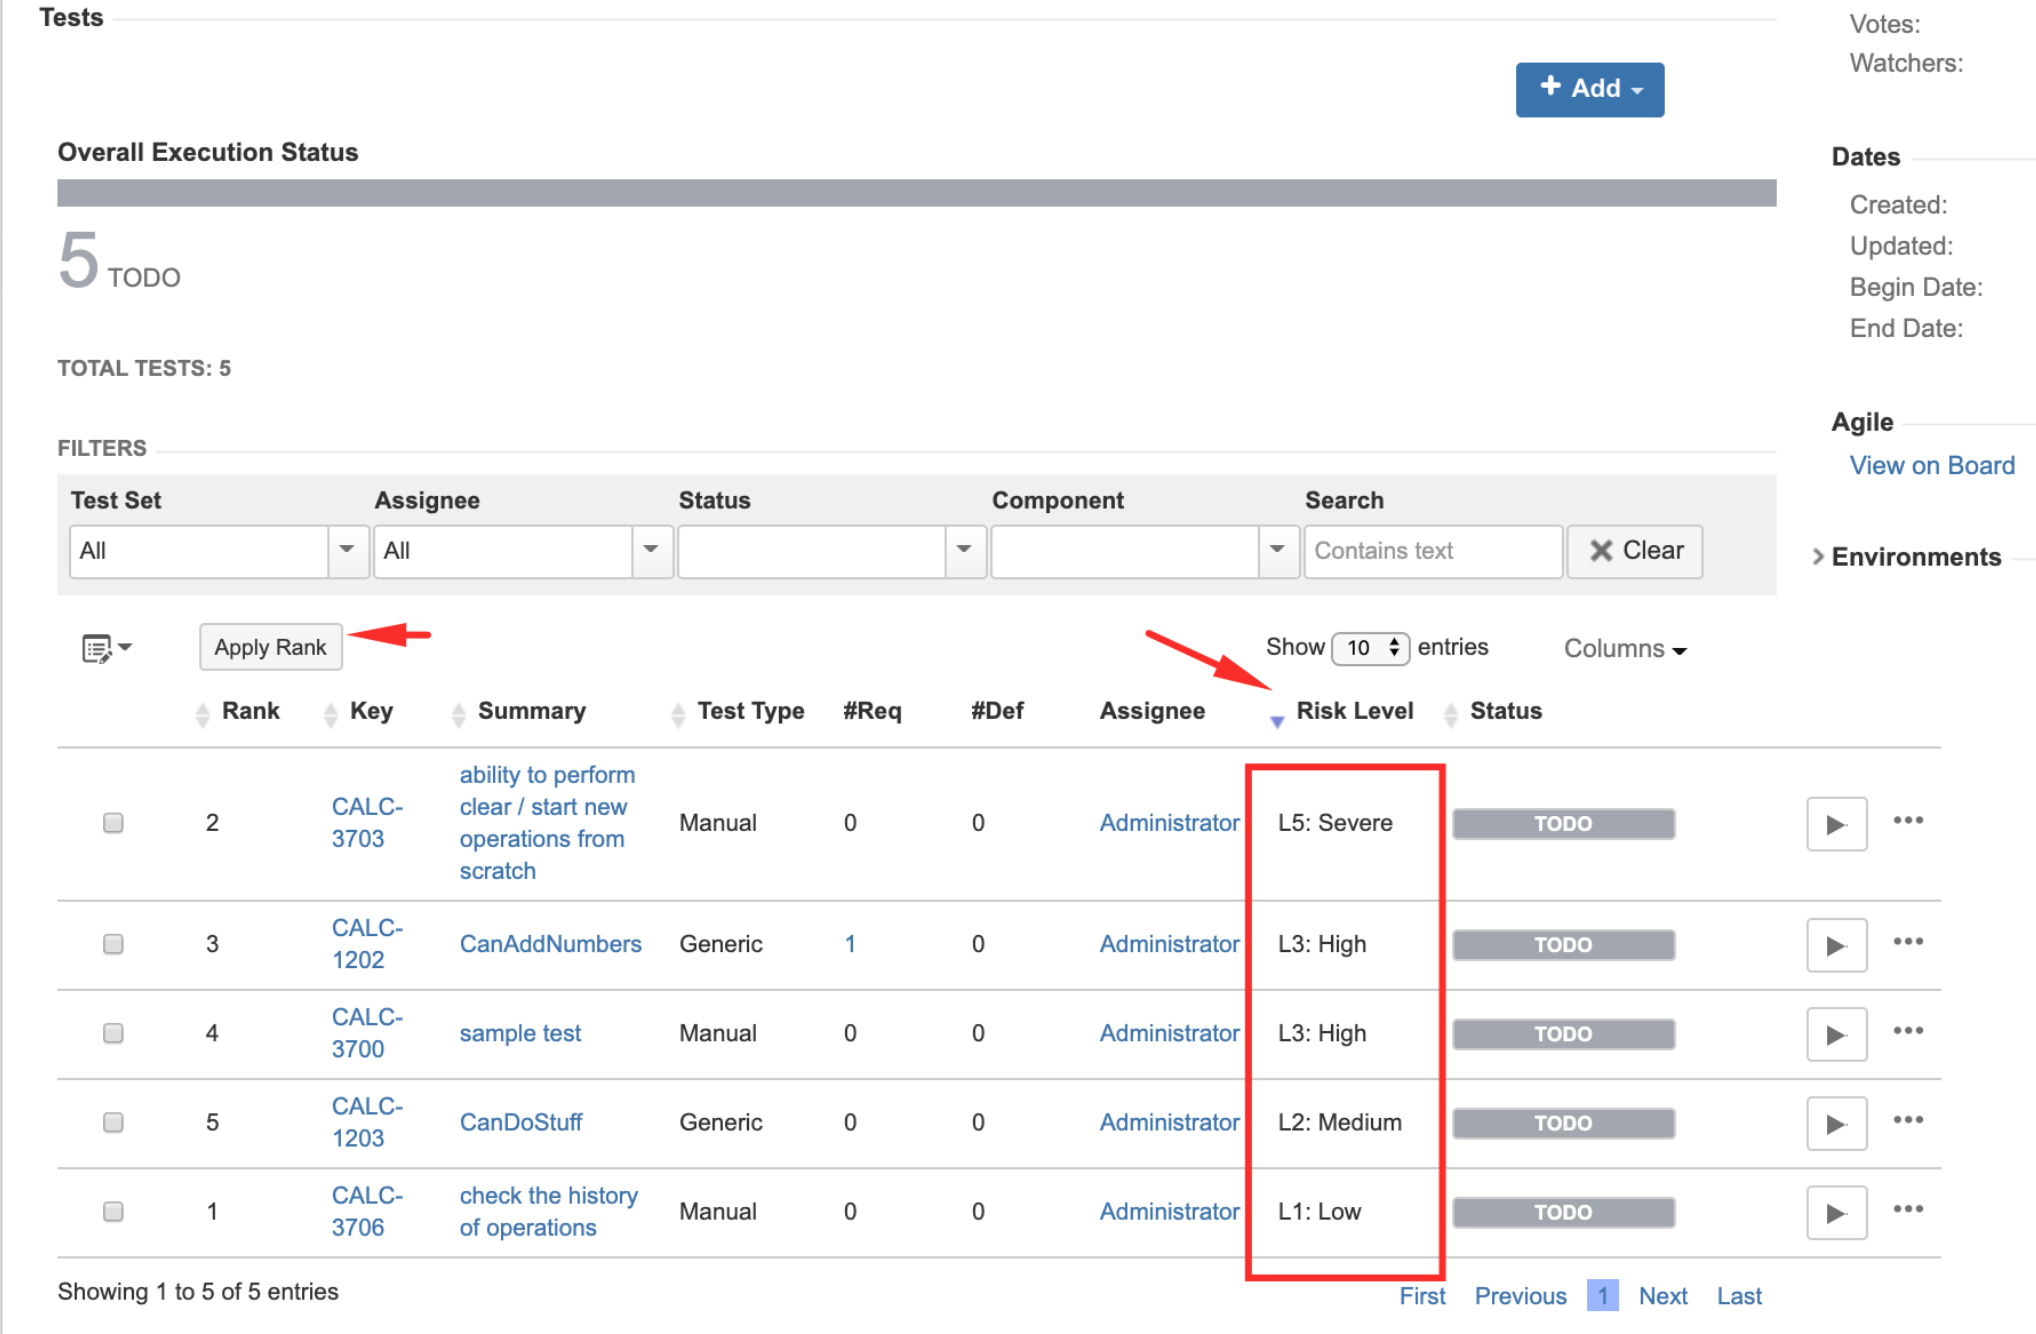Open issue CALC-1203 key link

367,1122
